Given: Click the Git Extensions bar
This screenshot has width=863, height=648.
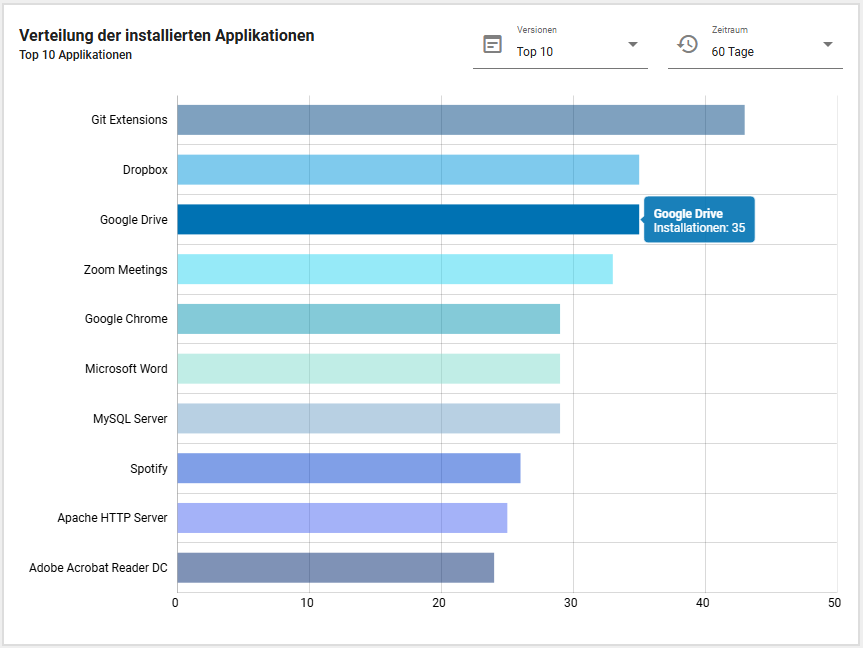Looking at the screenshot, I should pos(460,120).
